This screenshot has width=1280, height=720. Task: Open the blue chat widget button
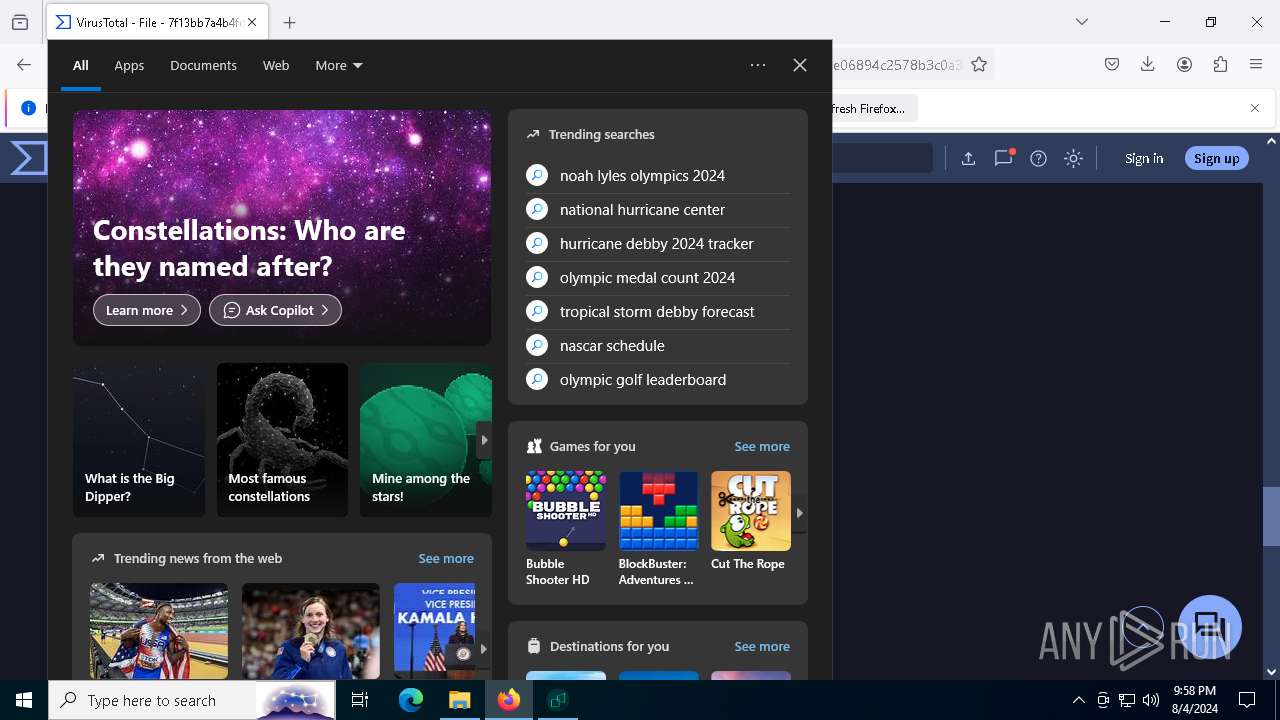click(x=1210, y=627)
